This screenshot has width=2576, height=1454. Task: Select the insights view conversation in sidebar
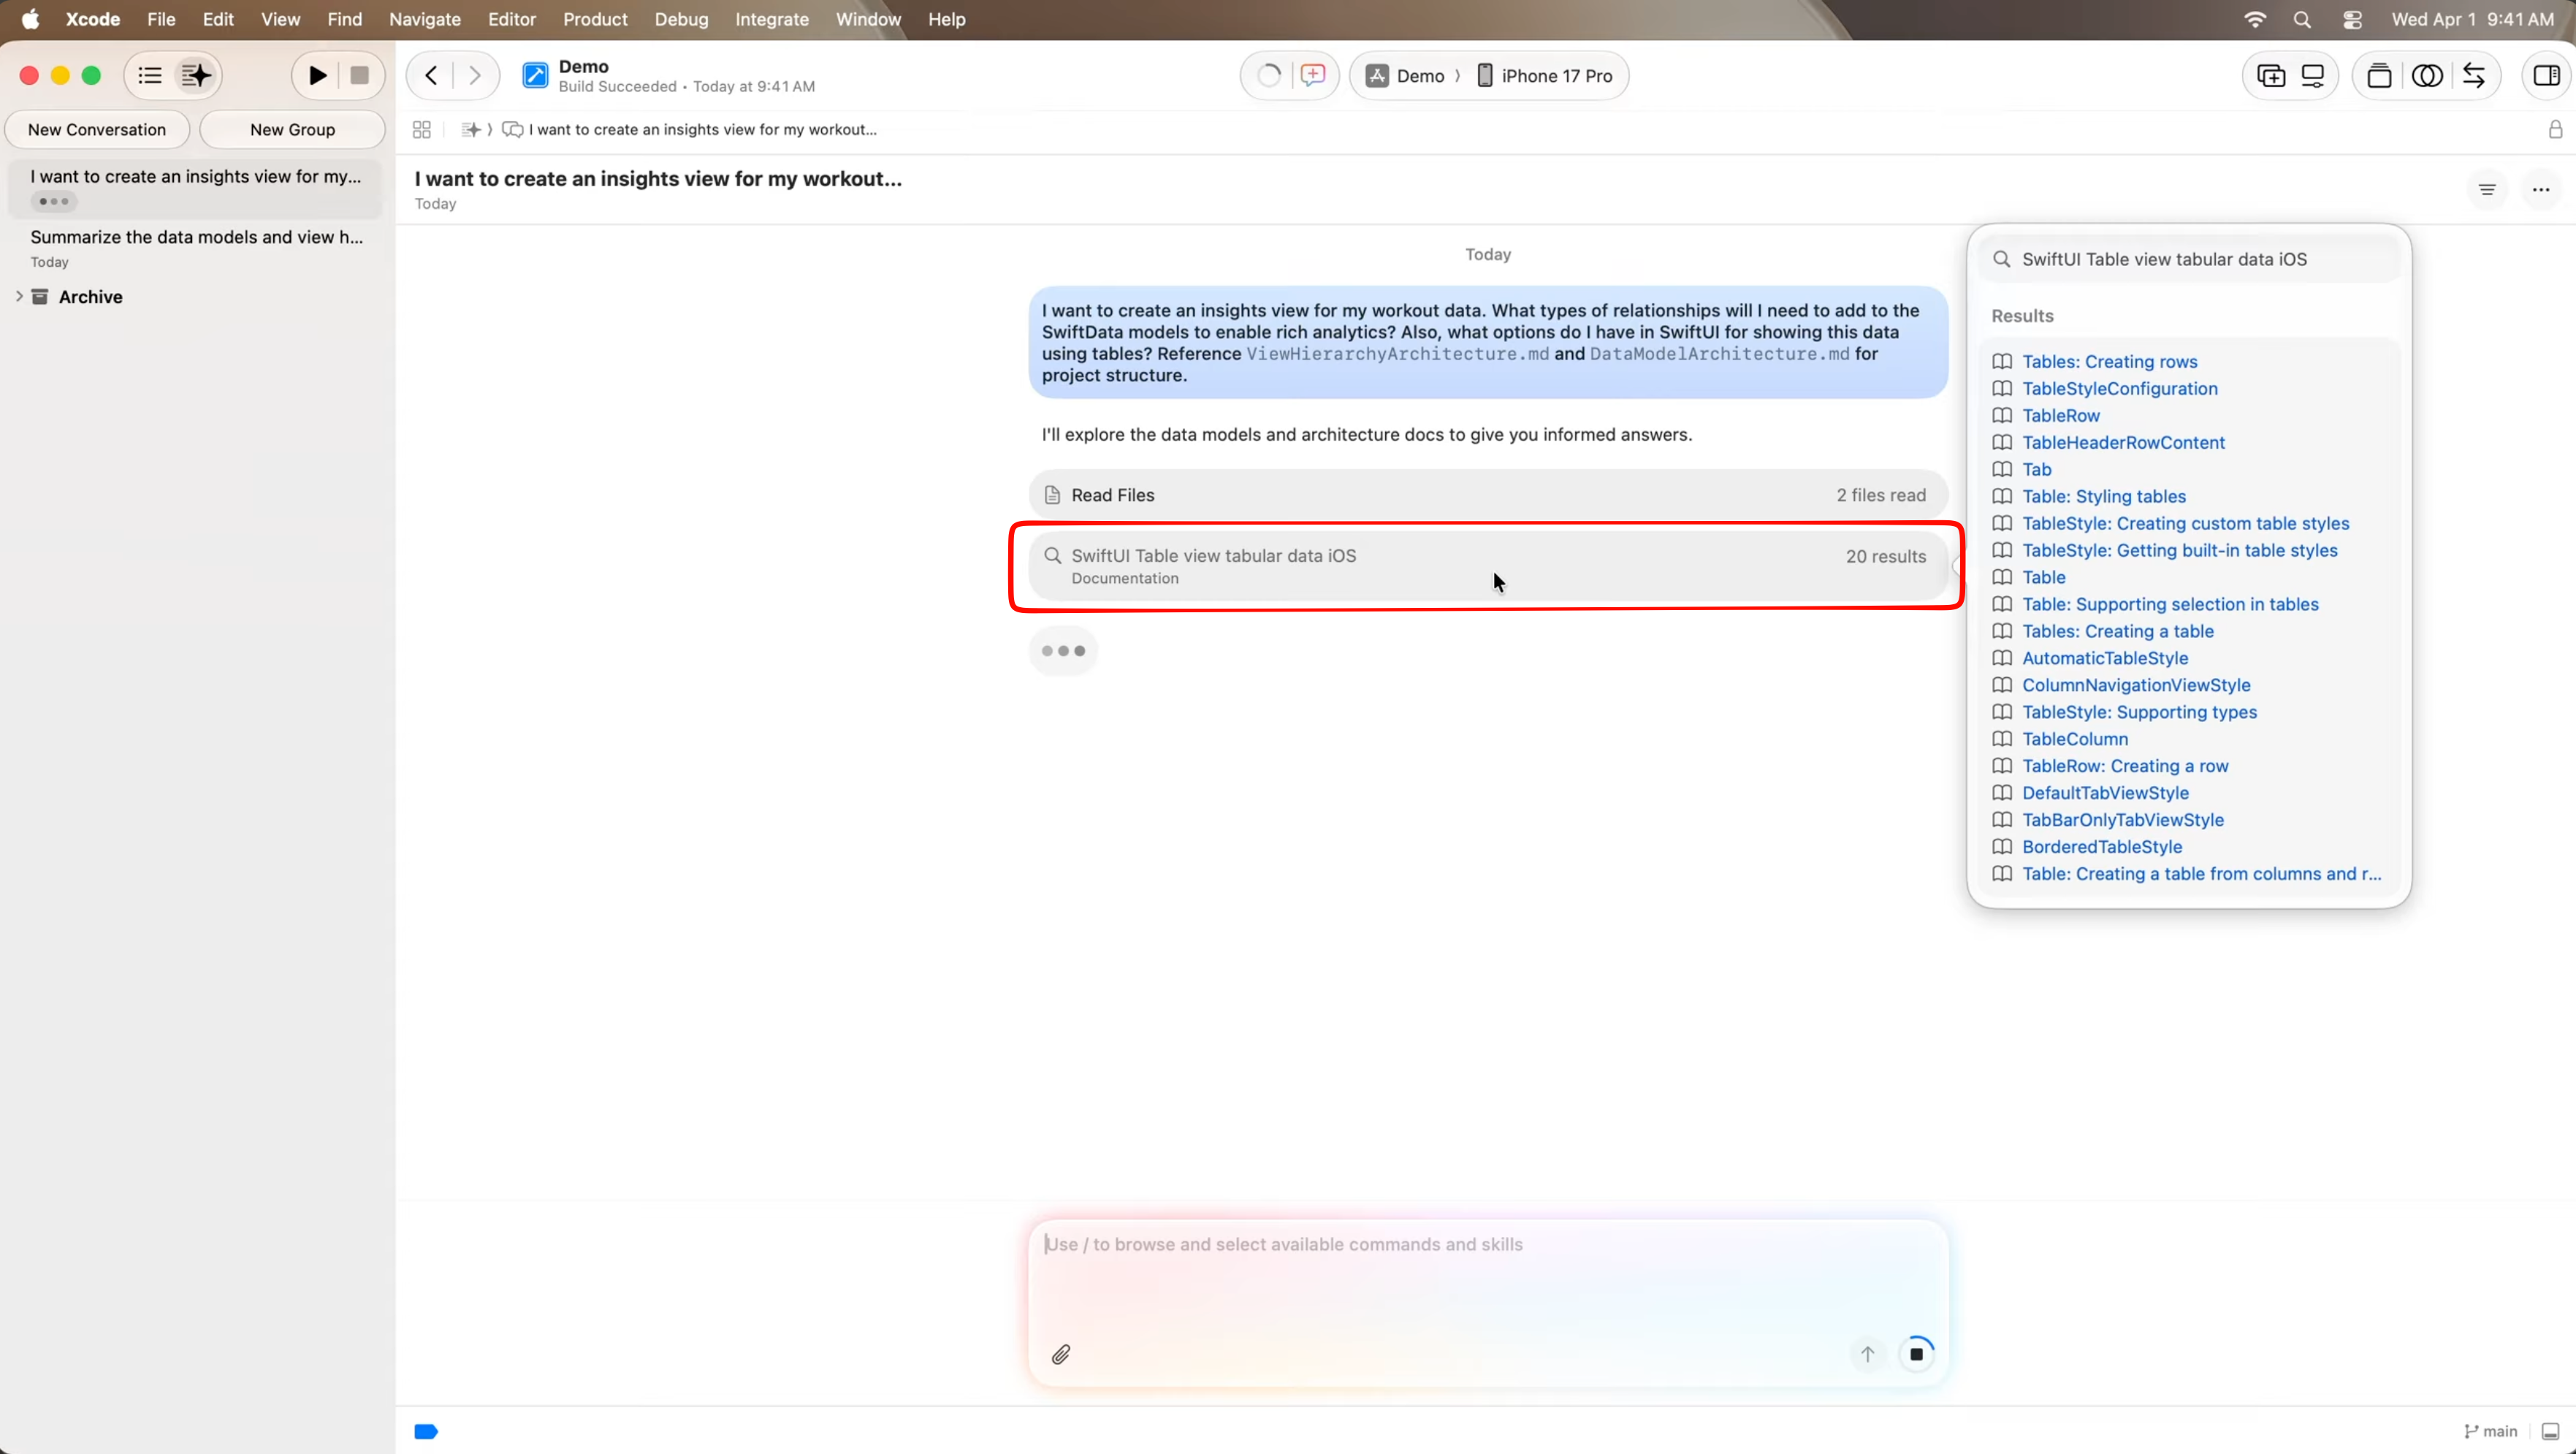(x=196, y=188)
